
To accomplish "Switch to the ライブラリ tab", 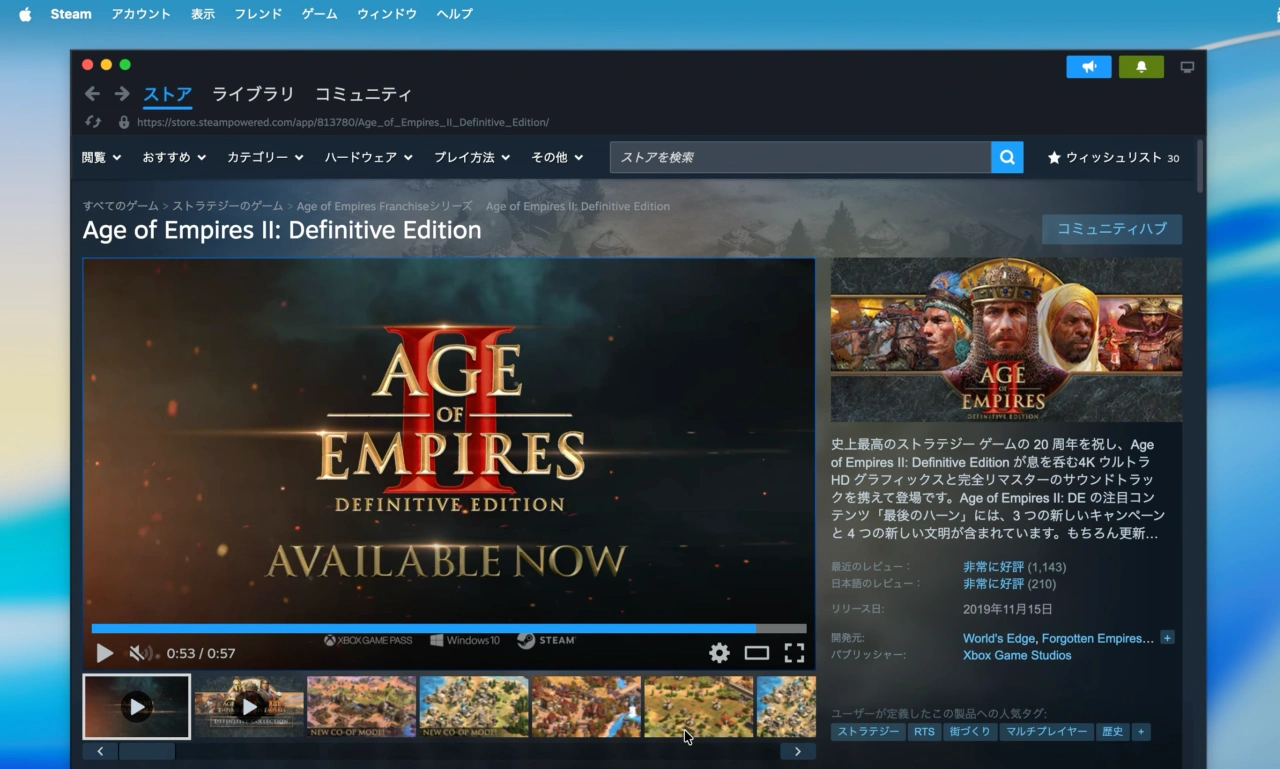I will 253,95.
